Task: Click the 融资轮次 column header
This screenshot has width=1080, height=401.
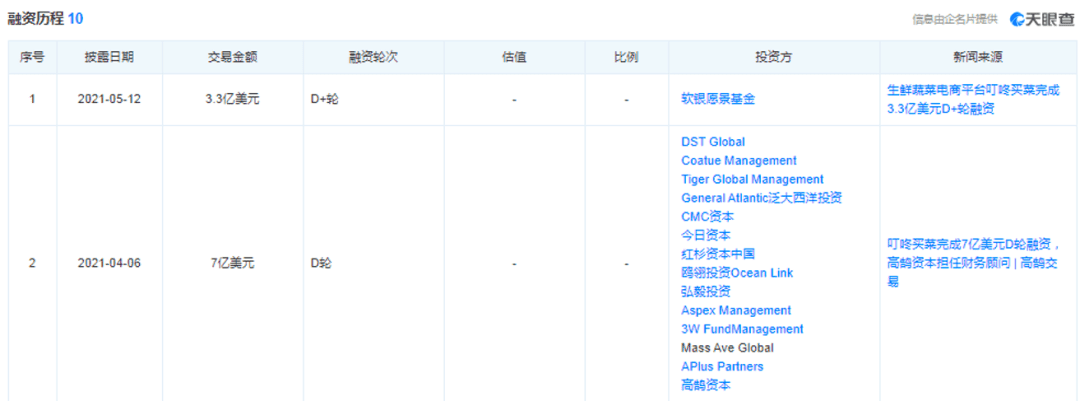Action: tap(373, 58)
